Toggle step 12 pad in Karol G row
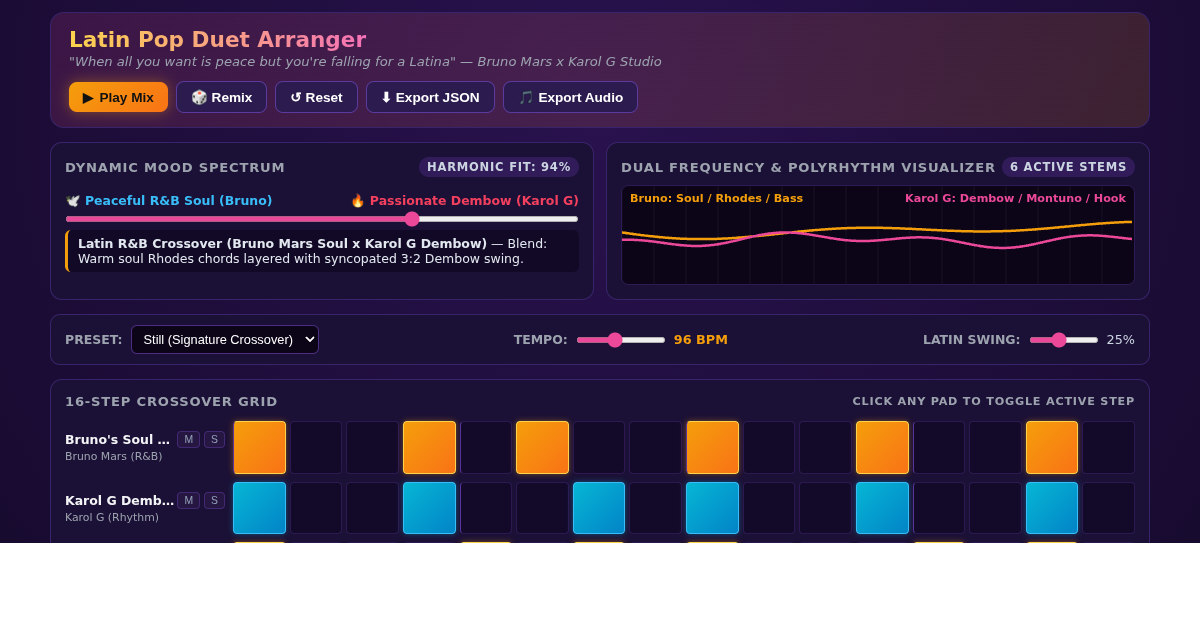This screenshot has height=630, width=1200. (x=882, y=508)
